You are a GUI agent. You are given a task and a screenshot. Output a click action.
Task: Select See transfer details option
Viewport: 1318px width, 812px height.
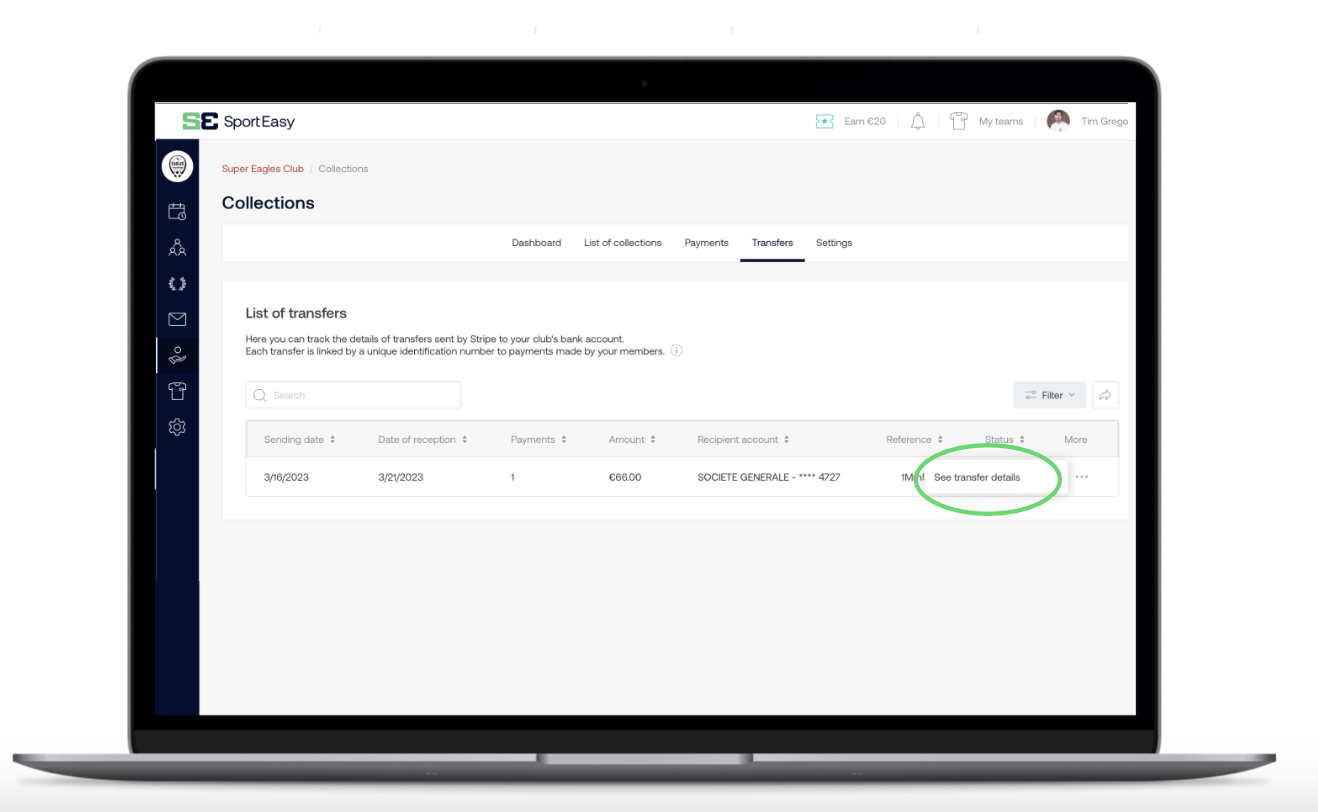977,477
